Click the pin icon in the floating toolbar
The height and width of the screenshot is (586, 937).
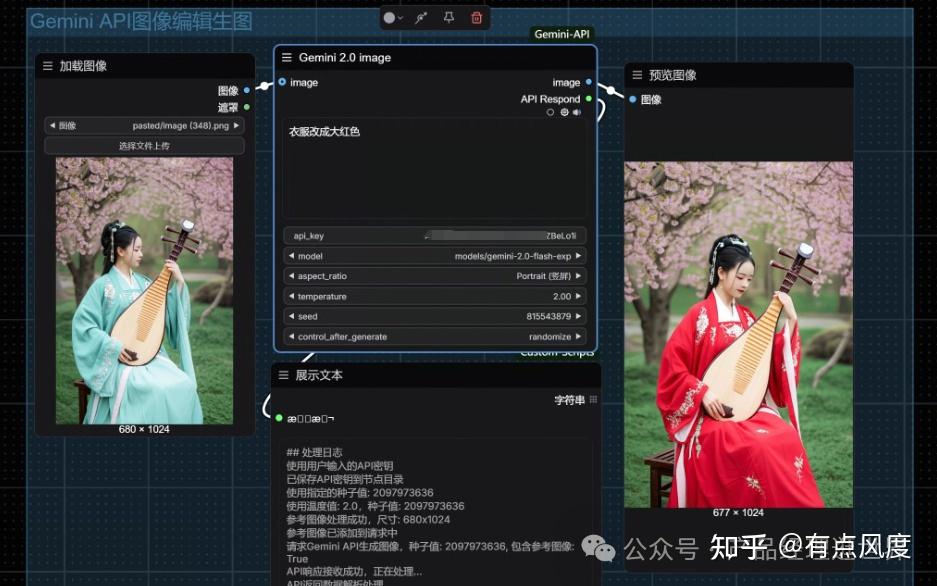pyautogui.click(x=448, y=17)
